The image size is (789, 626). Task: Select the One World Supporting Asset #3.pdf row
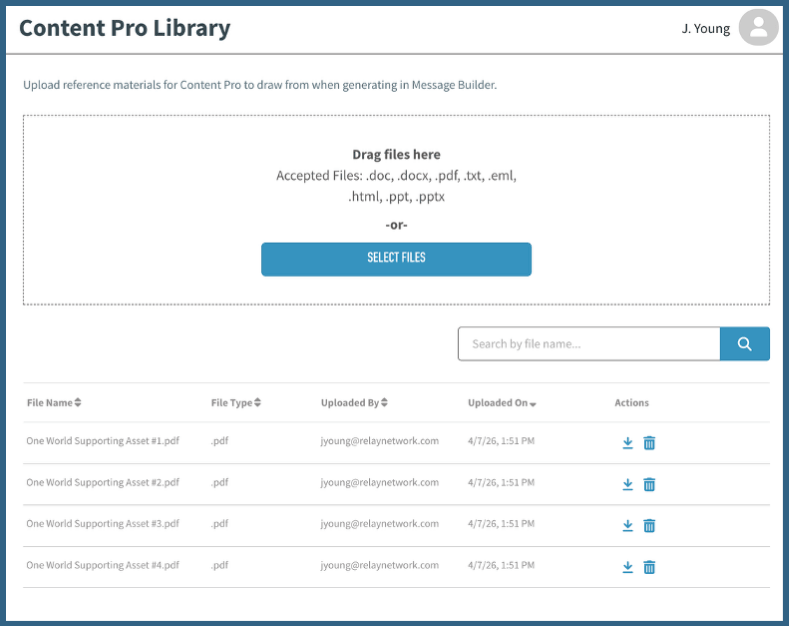click(102, 524)
